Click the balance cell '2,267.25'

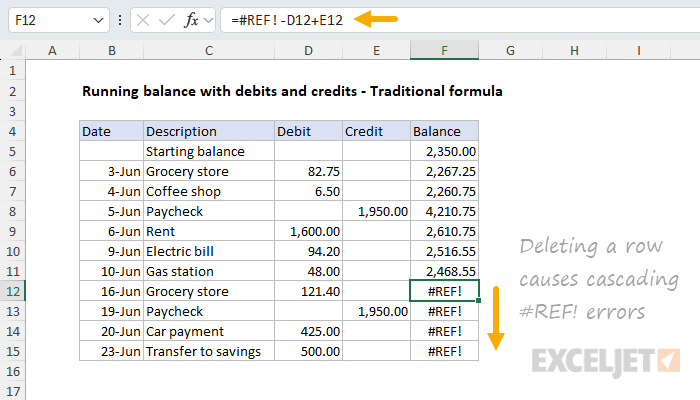[444, 171]
